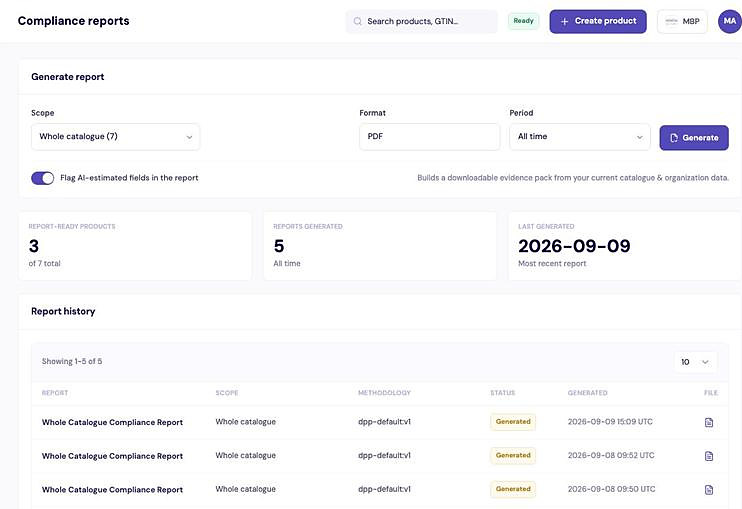This screenshot has width=742, height=509.
Task: Click the Create product button
Action: click(x=598, y=21)
